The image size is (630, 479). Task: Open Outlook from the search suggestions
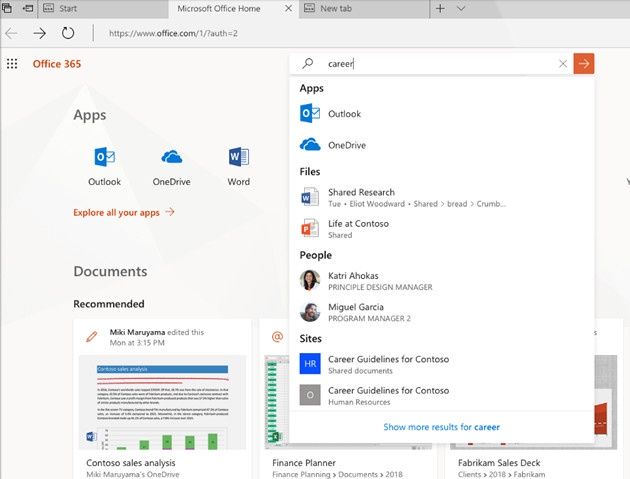tap(442, 114)
